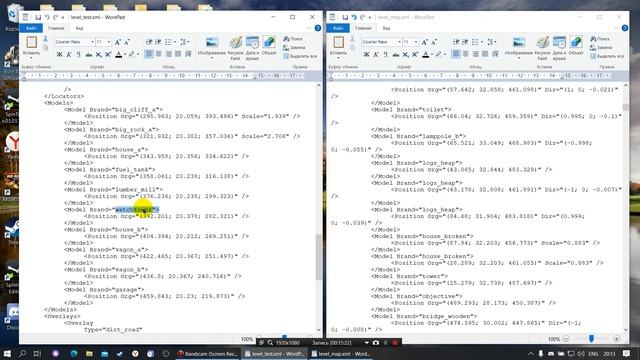Open Help icon in level_test.xml window
This screenshot has width=640, height=360.
[318, 28]
